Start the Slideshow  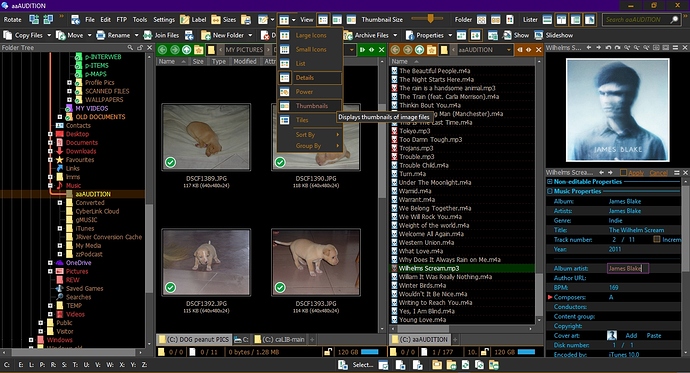point(554,35)
